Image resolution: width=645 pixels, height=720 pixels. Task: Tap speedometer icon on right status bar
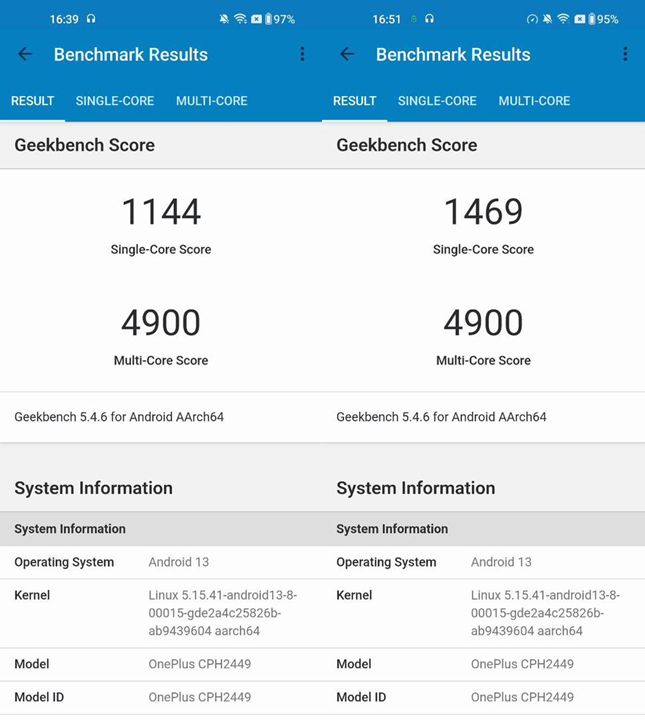click(x=532, y=19)
